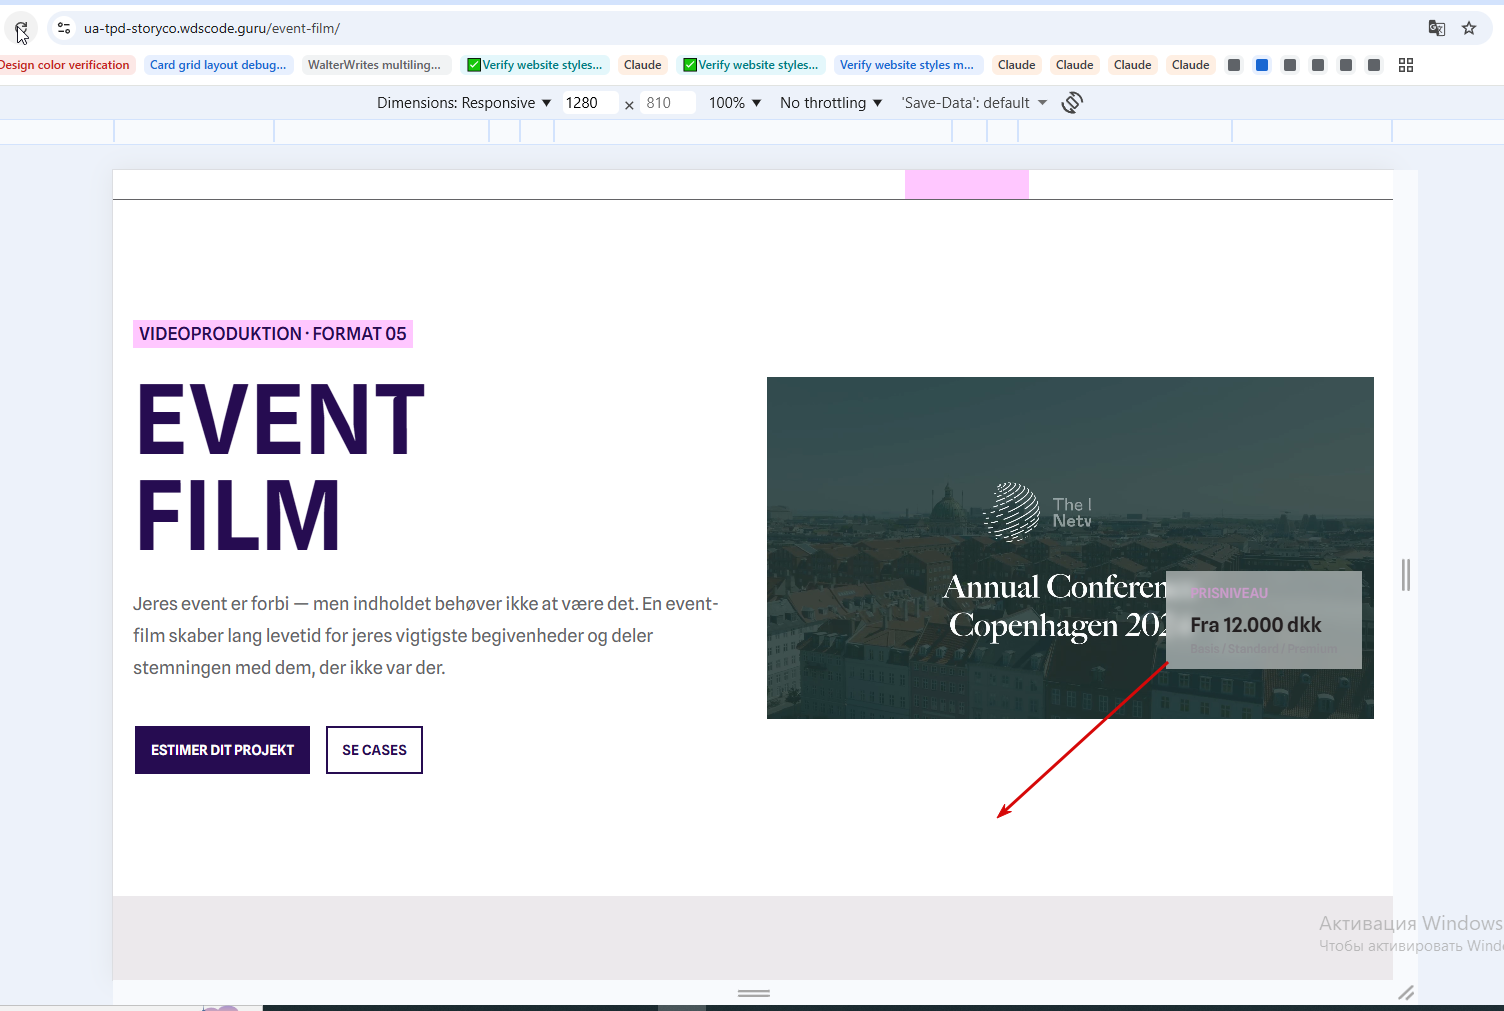
Task: Open the 'Save-Data': default dropdown
Action: point(974,103)
